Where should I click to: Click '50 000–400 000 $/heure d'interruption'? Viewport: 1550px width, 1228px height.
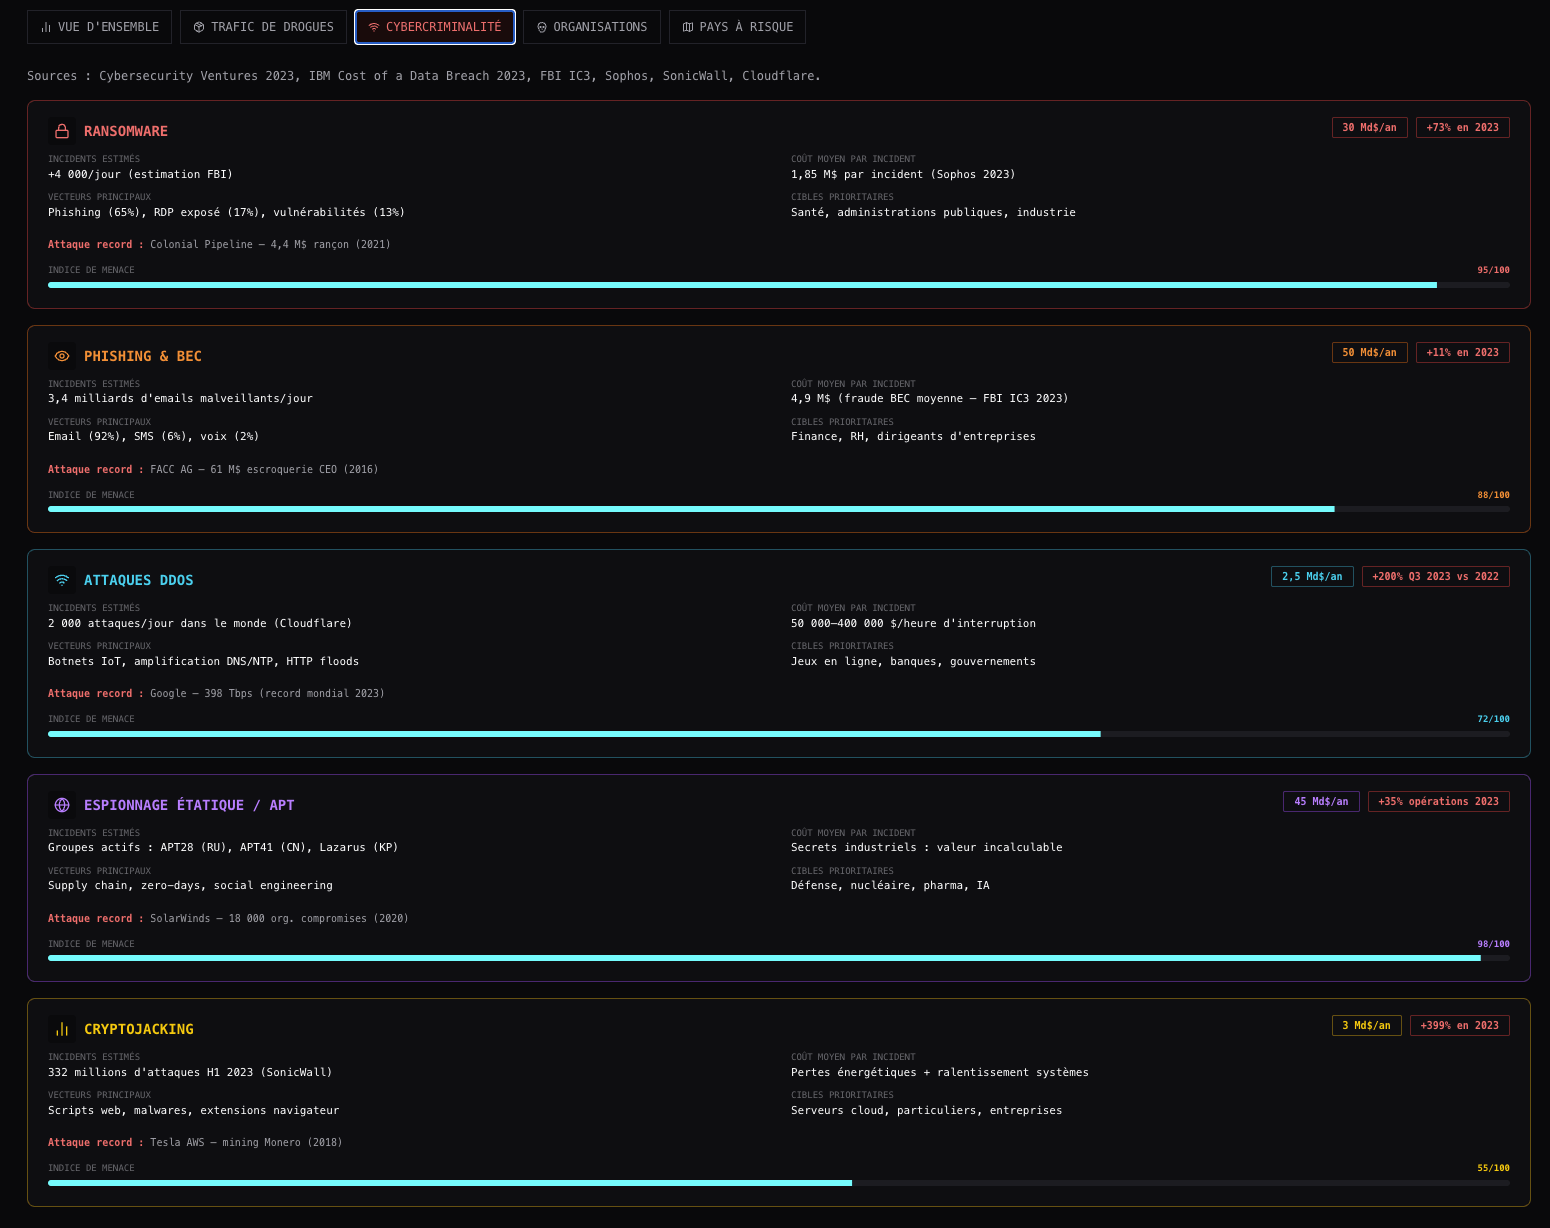pyautogui.click(x=913, y=623)
